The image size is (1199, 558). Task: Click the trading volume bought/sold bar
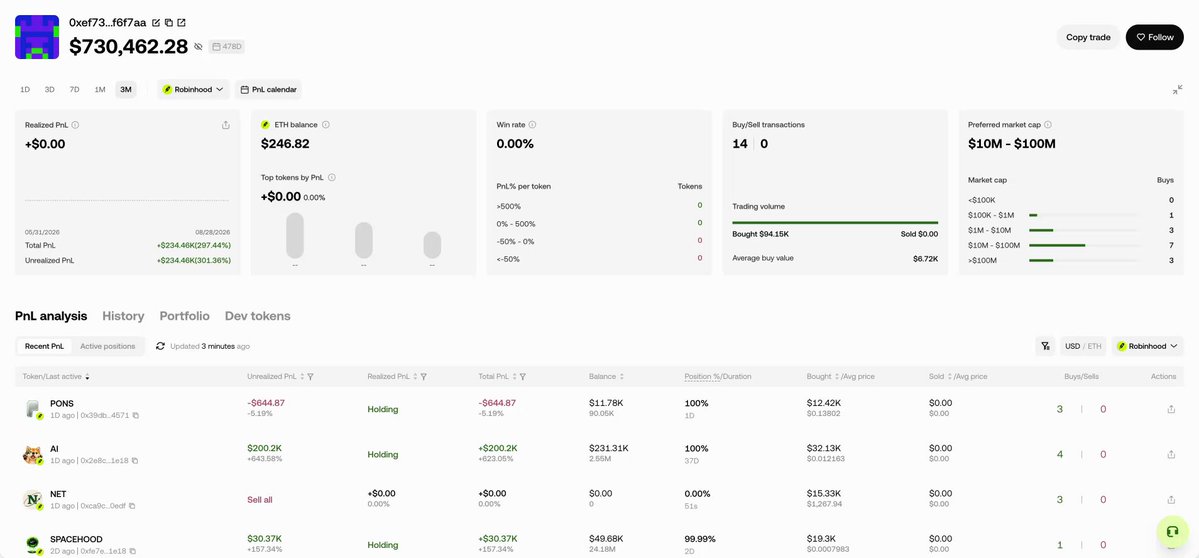(835, 222)
